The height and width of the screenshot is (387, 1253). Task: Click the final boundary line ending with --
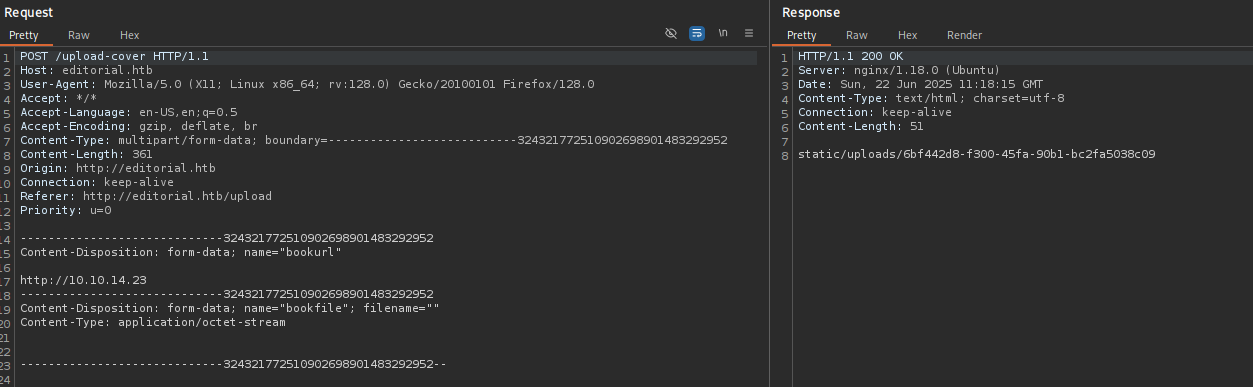coord(233,365)
